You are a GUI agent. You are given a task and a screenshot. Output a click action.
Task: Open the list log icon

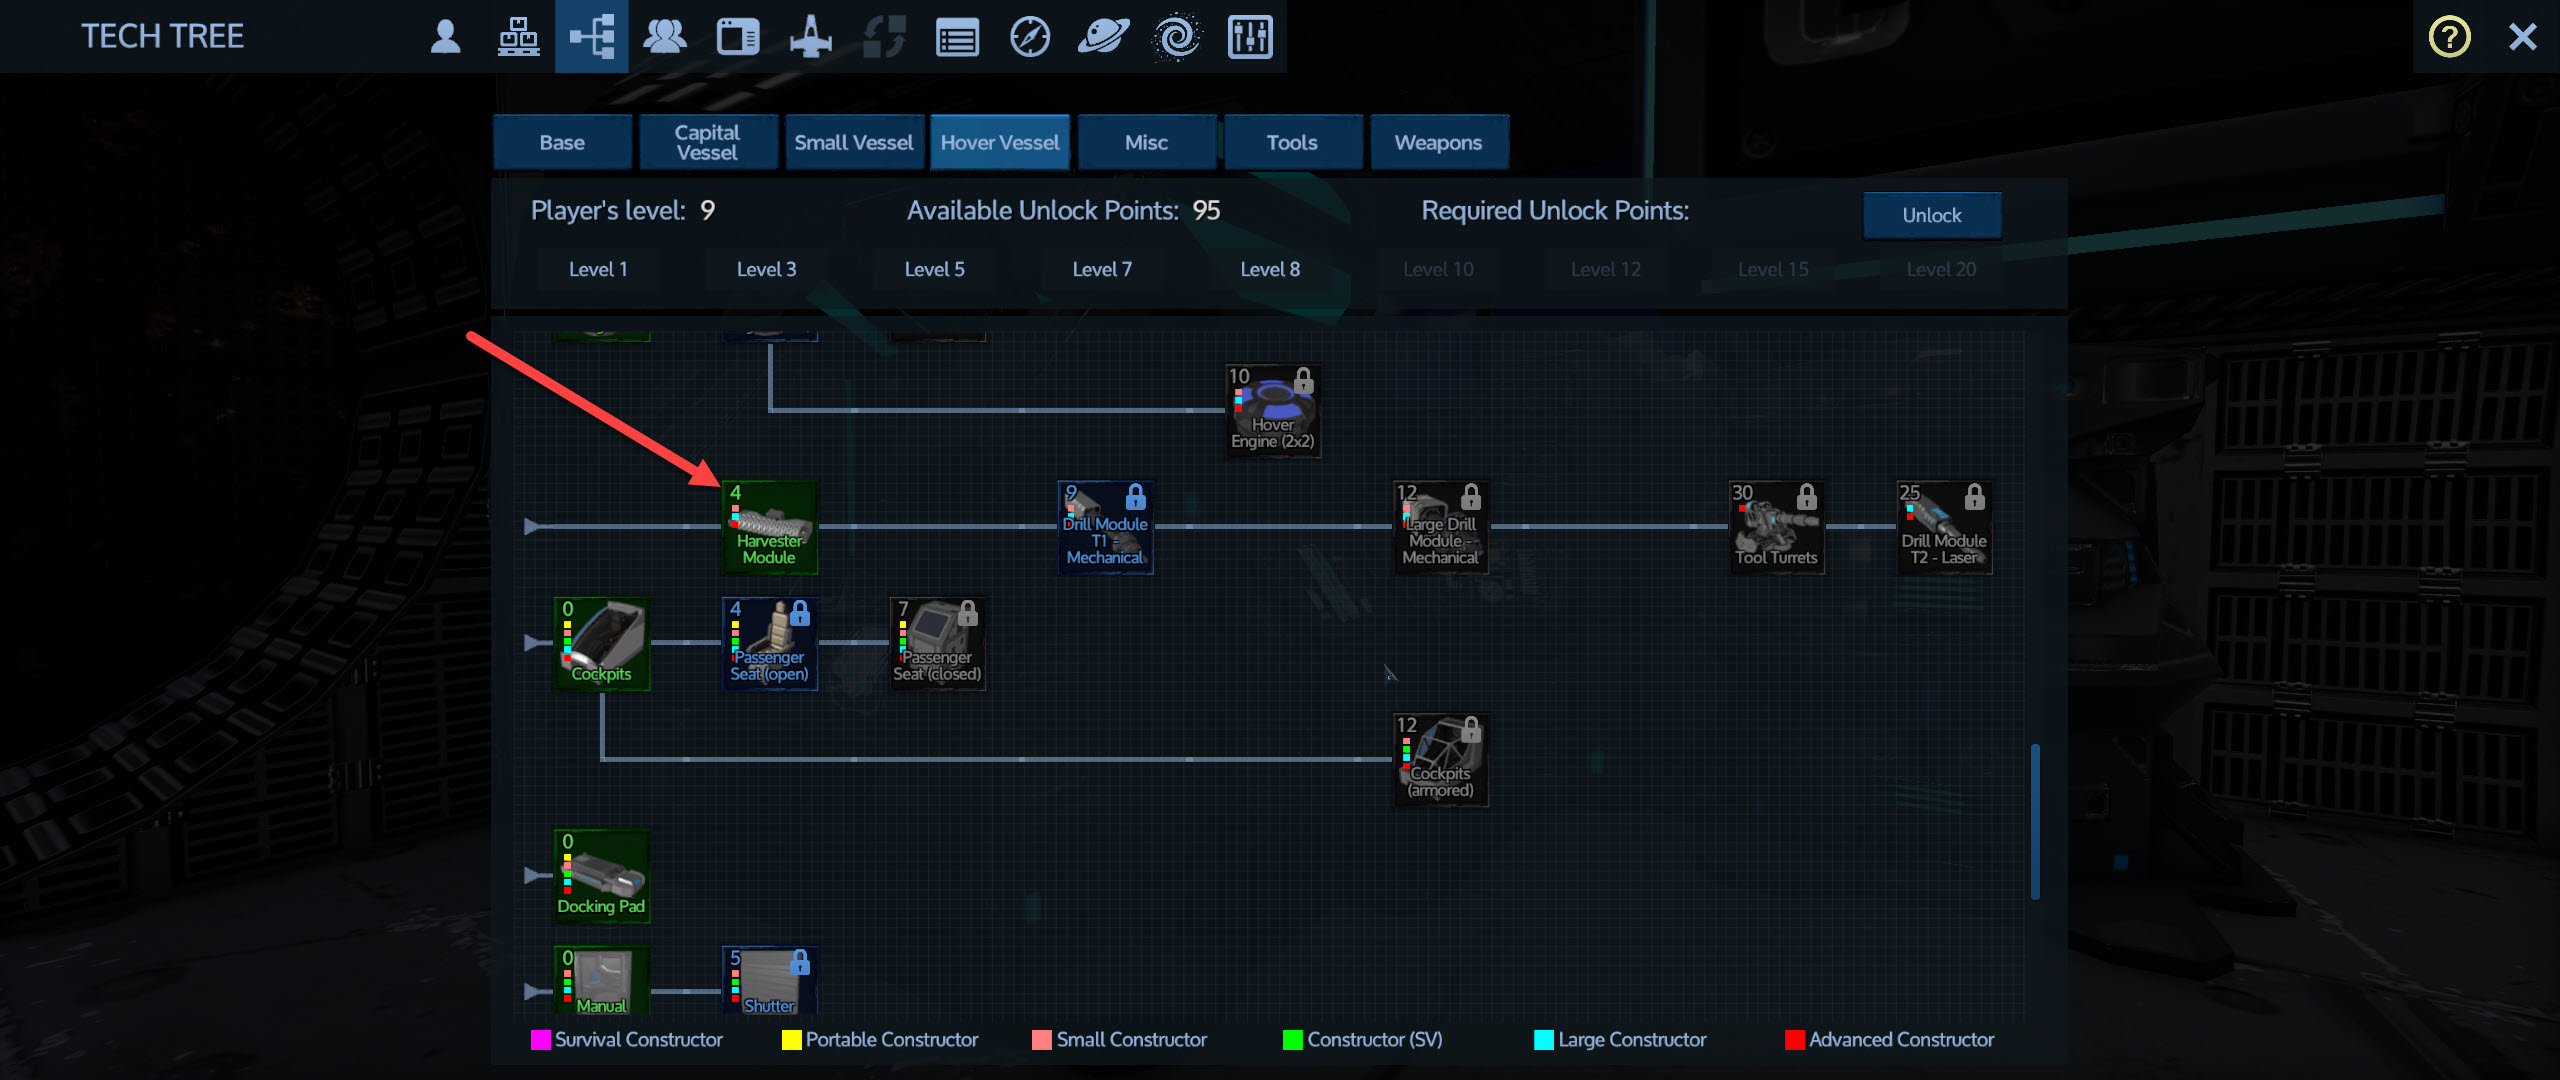click(x=957, y=38)
